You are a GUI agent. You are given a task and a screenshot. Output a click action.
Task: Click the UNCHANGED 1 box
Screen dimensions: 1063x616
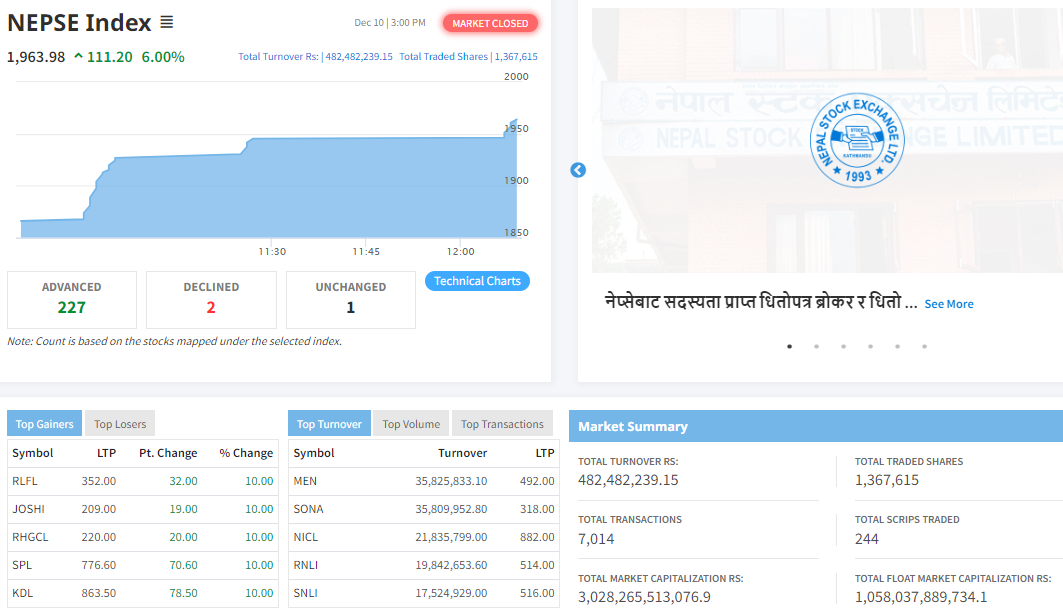(350, 300)
